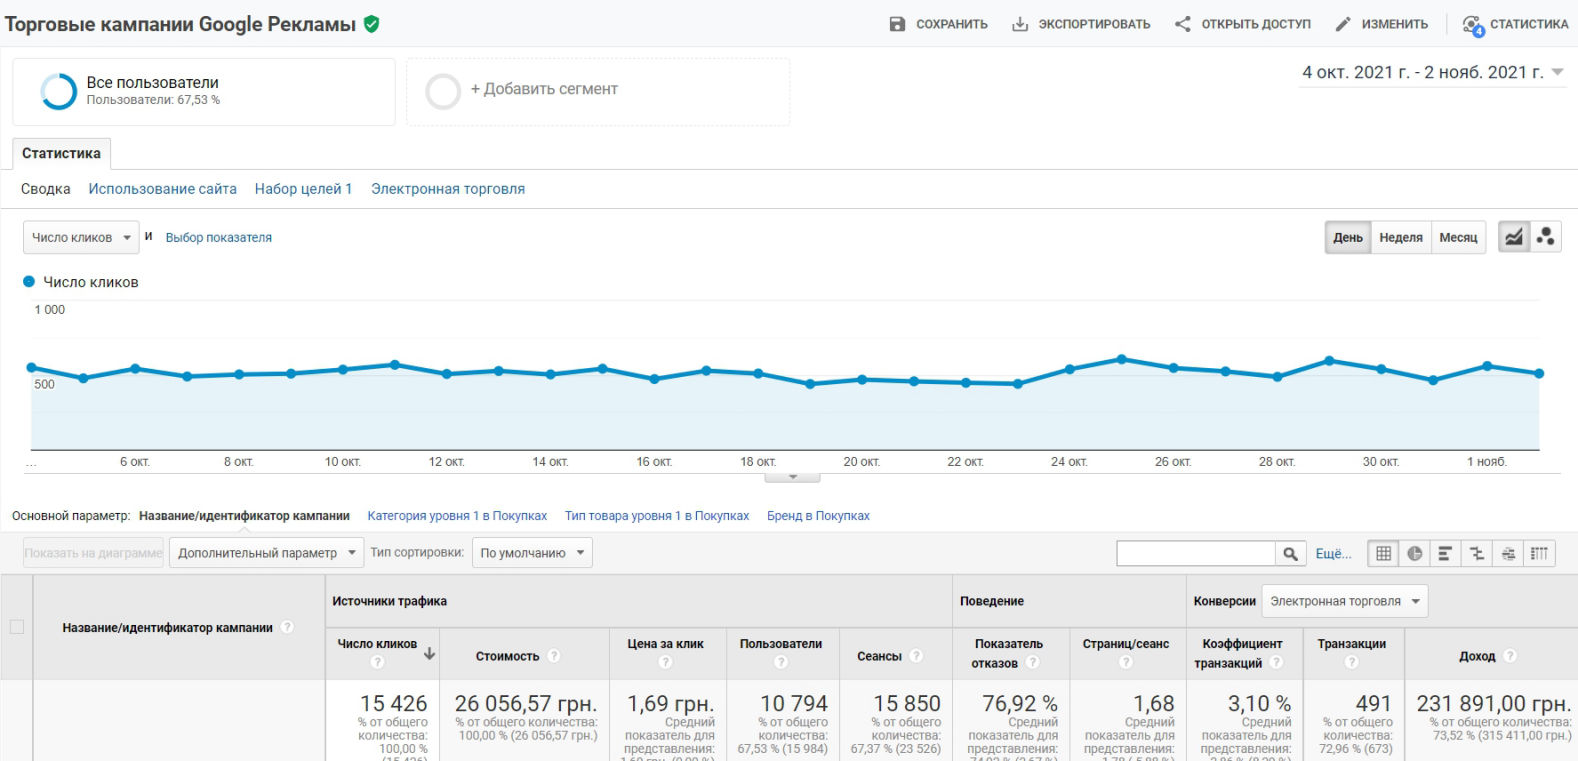1578x761 pixels.
Task: Open the Электронная торговля conversions dropdown
Action: point(1345,601)
